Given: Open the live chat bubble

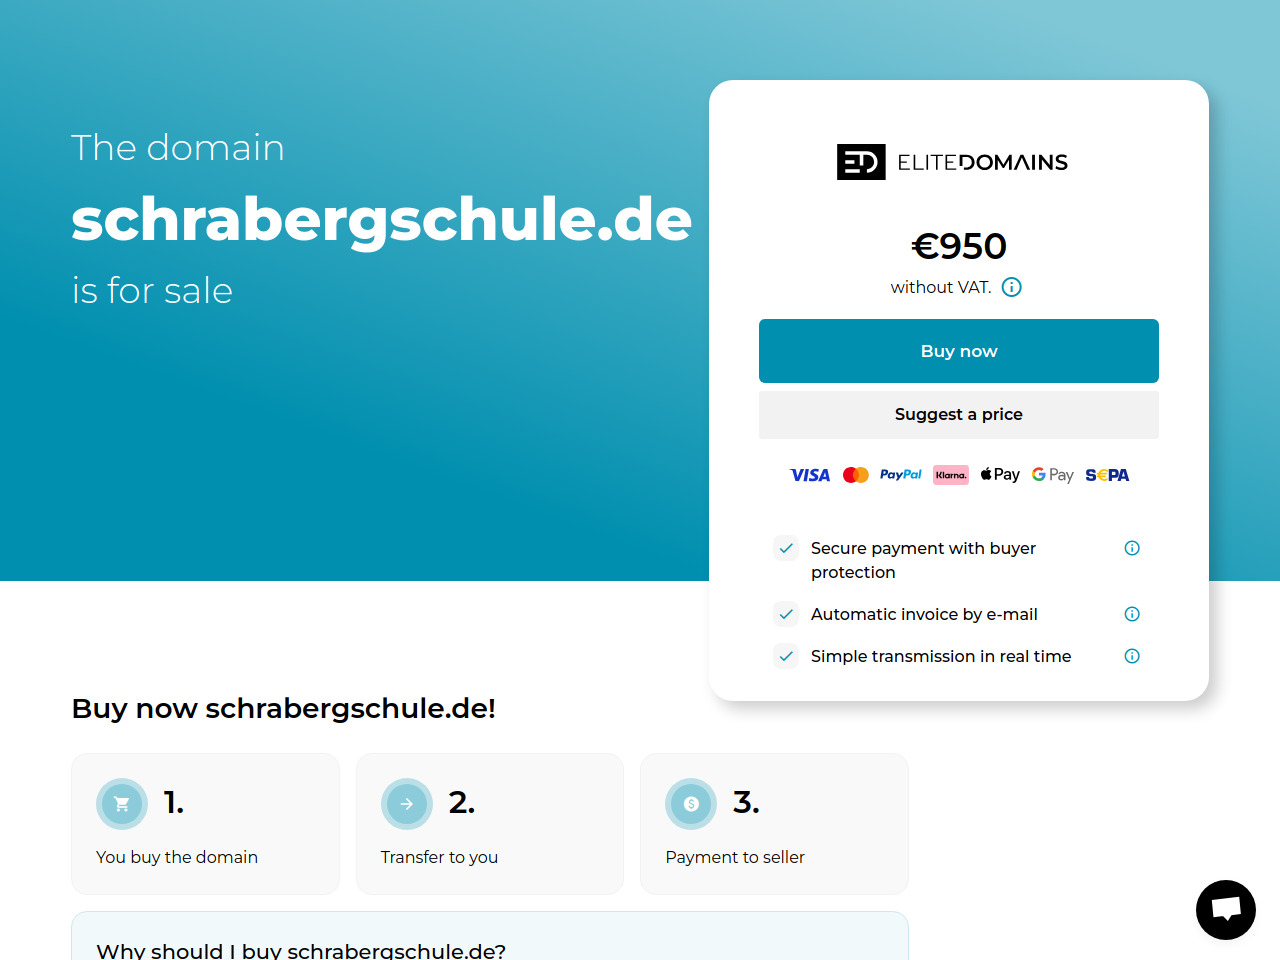Looking at the screenshot, I should click(x=1226, y=910).
